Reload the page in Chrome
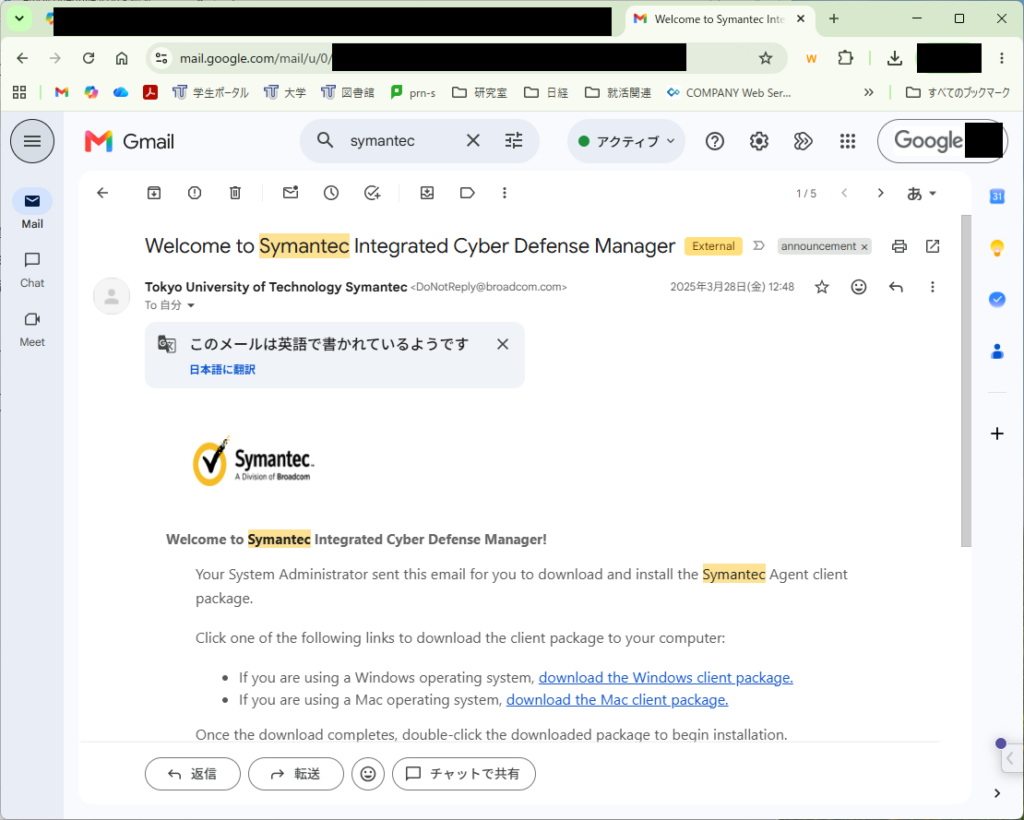Screen dimensions: 1024x820 [x=88, y=58]
